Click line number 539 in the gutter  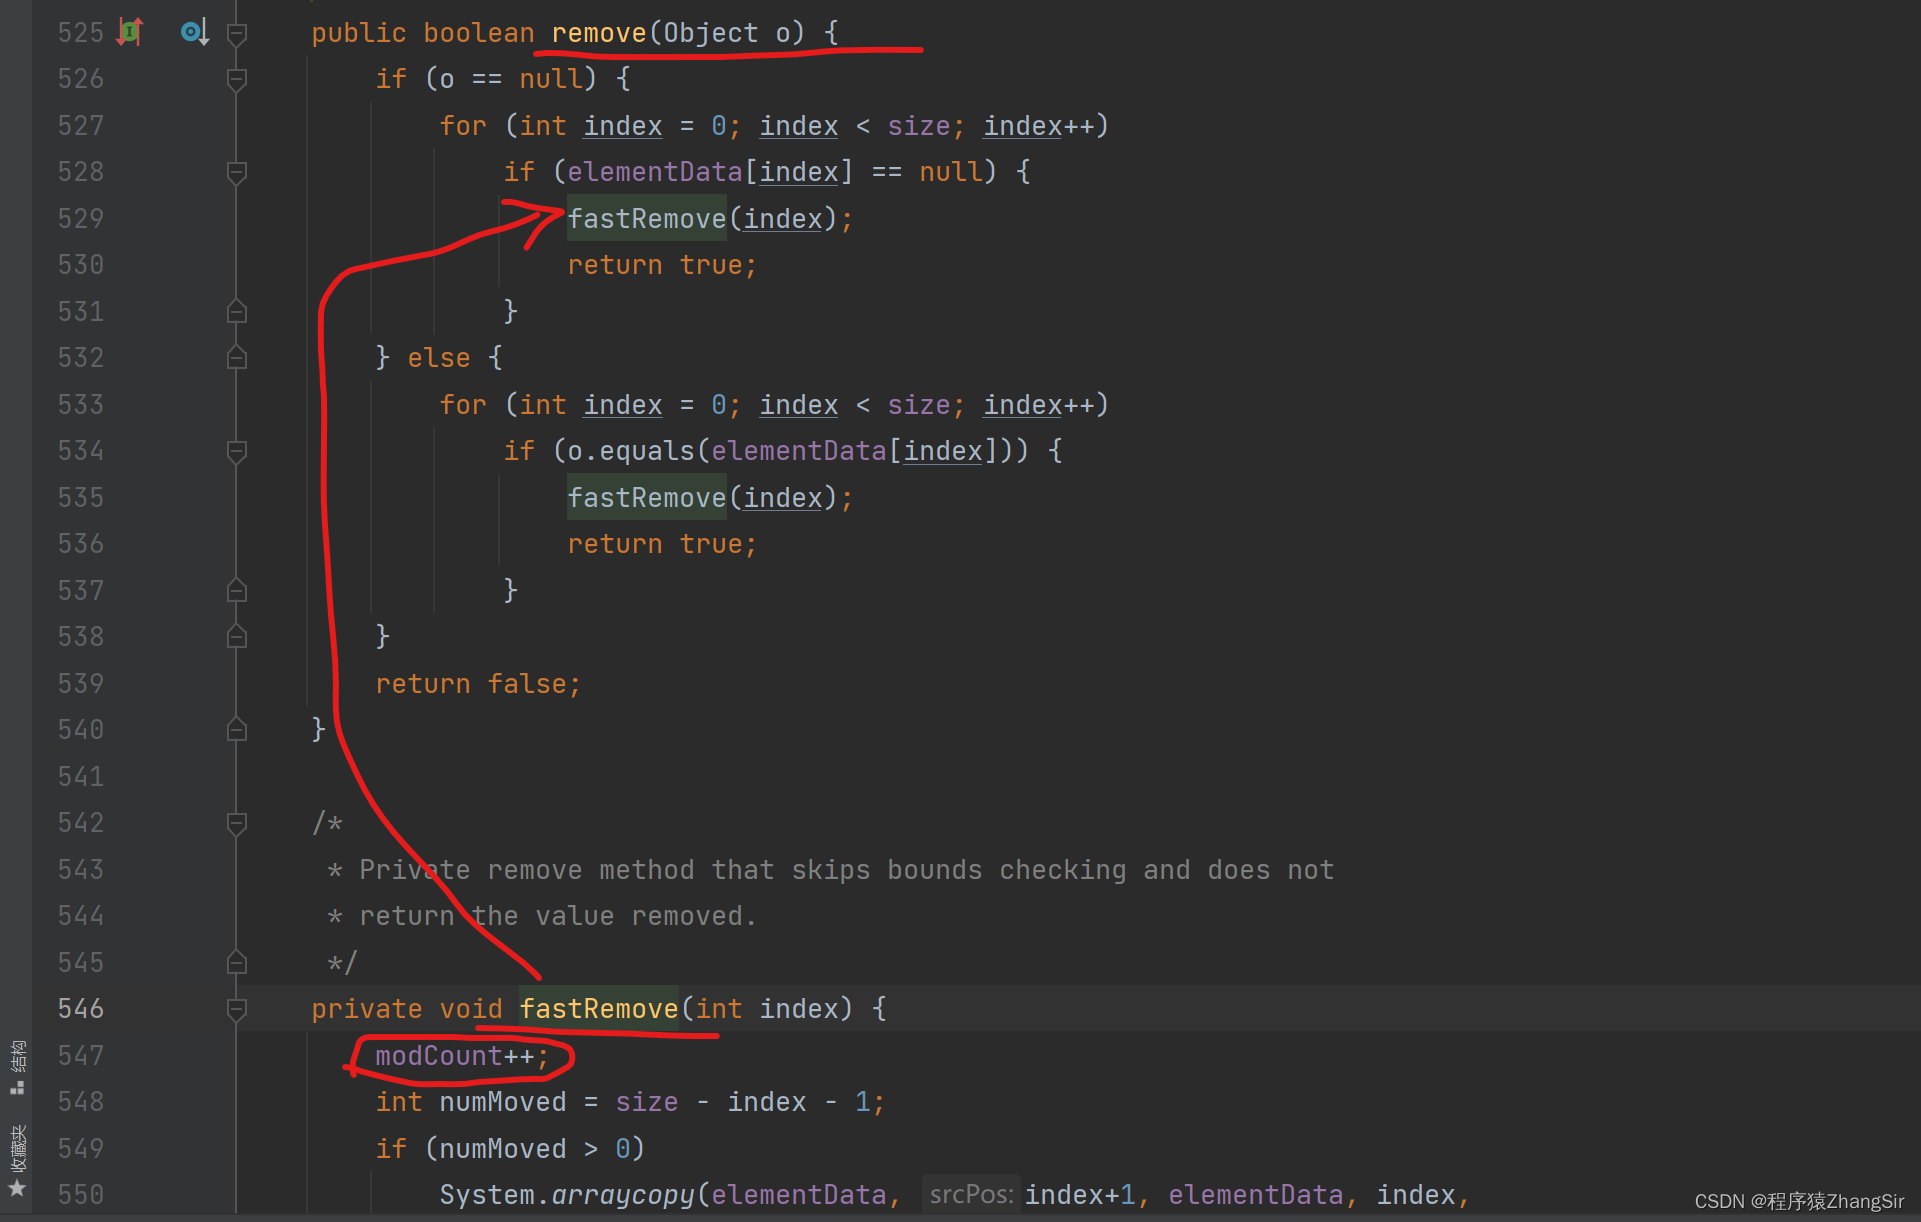click(81, 683)
